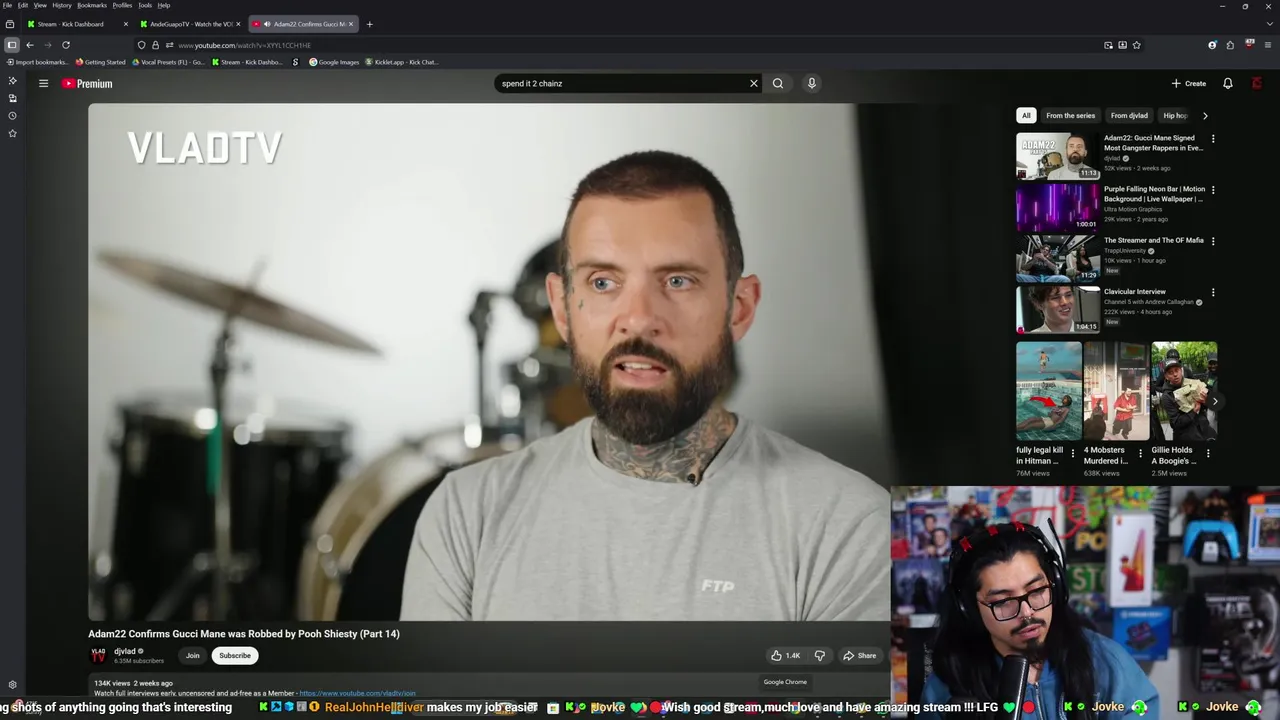Open Firefox View icon beside tabs

[10, 24]
